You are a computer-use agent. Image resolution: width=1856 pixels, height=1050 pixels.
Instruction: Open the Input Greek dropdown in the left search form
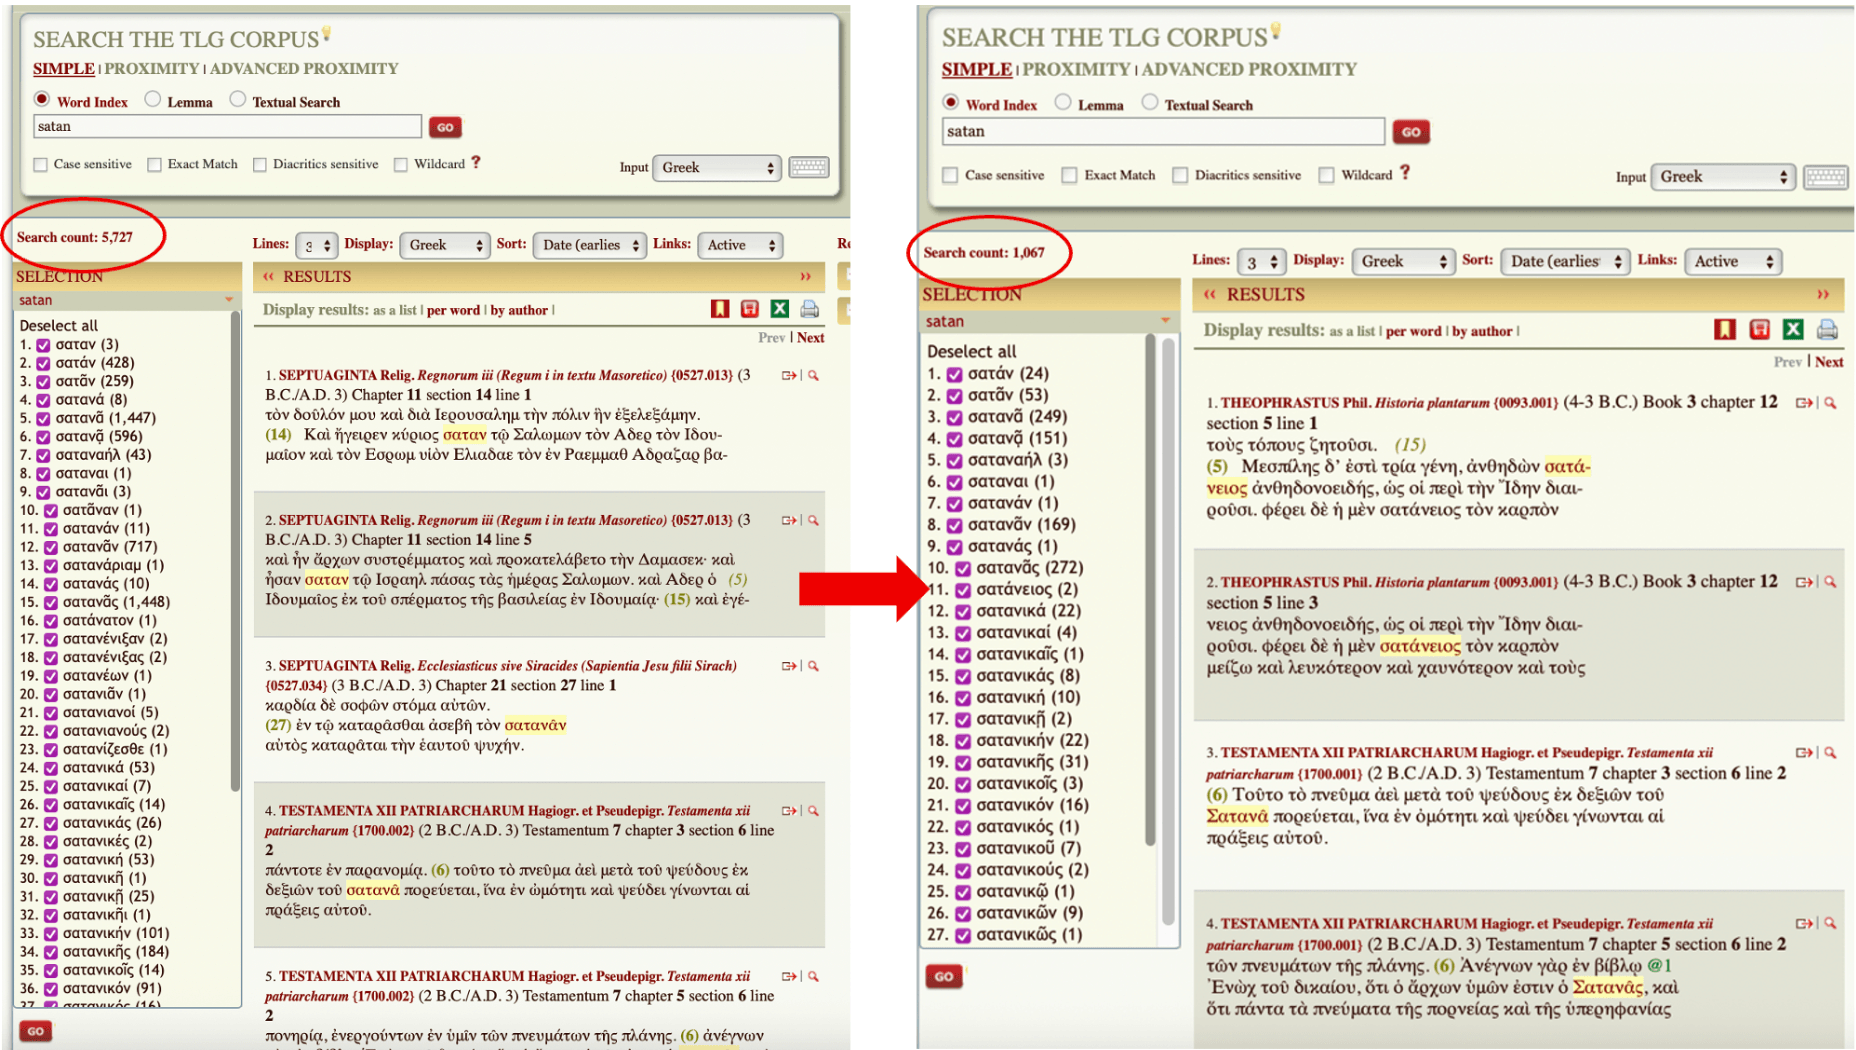pyautogui.click(x=716, y=168)
